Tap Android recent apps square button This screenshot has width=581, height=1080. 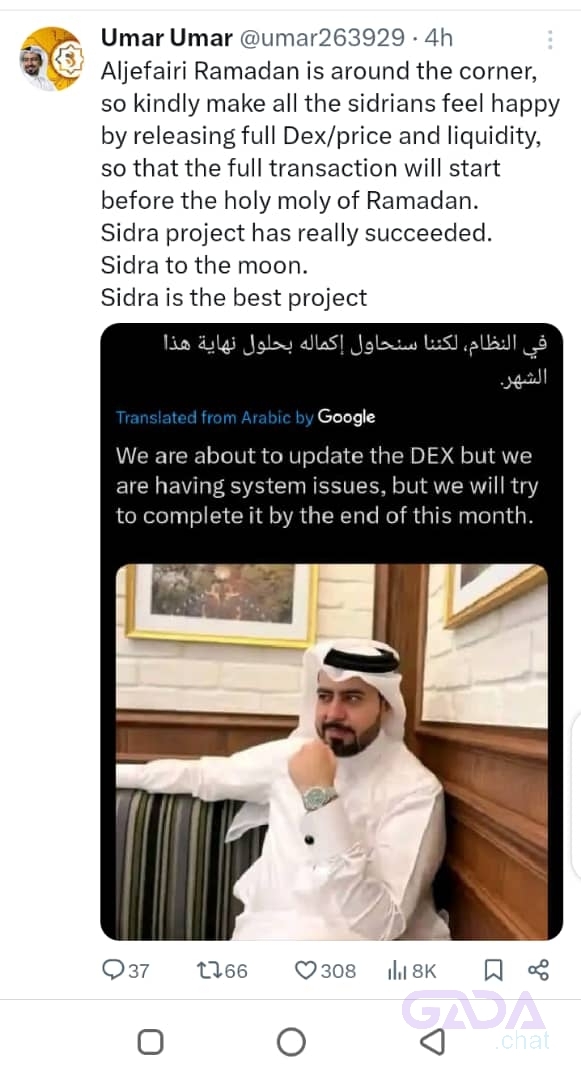(150, 1042)
